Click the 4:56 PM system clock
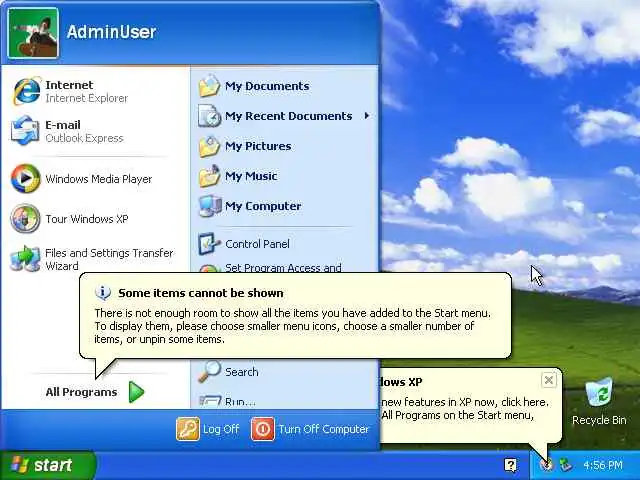The width and height of the screenshot is (640, 480). 603,465
